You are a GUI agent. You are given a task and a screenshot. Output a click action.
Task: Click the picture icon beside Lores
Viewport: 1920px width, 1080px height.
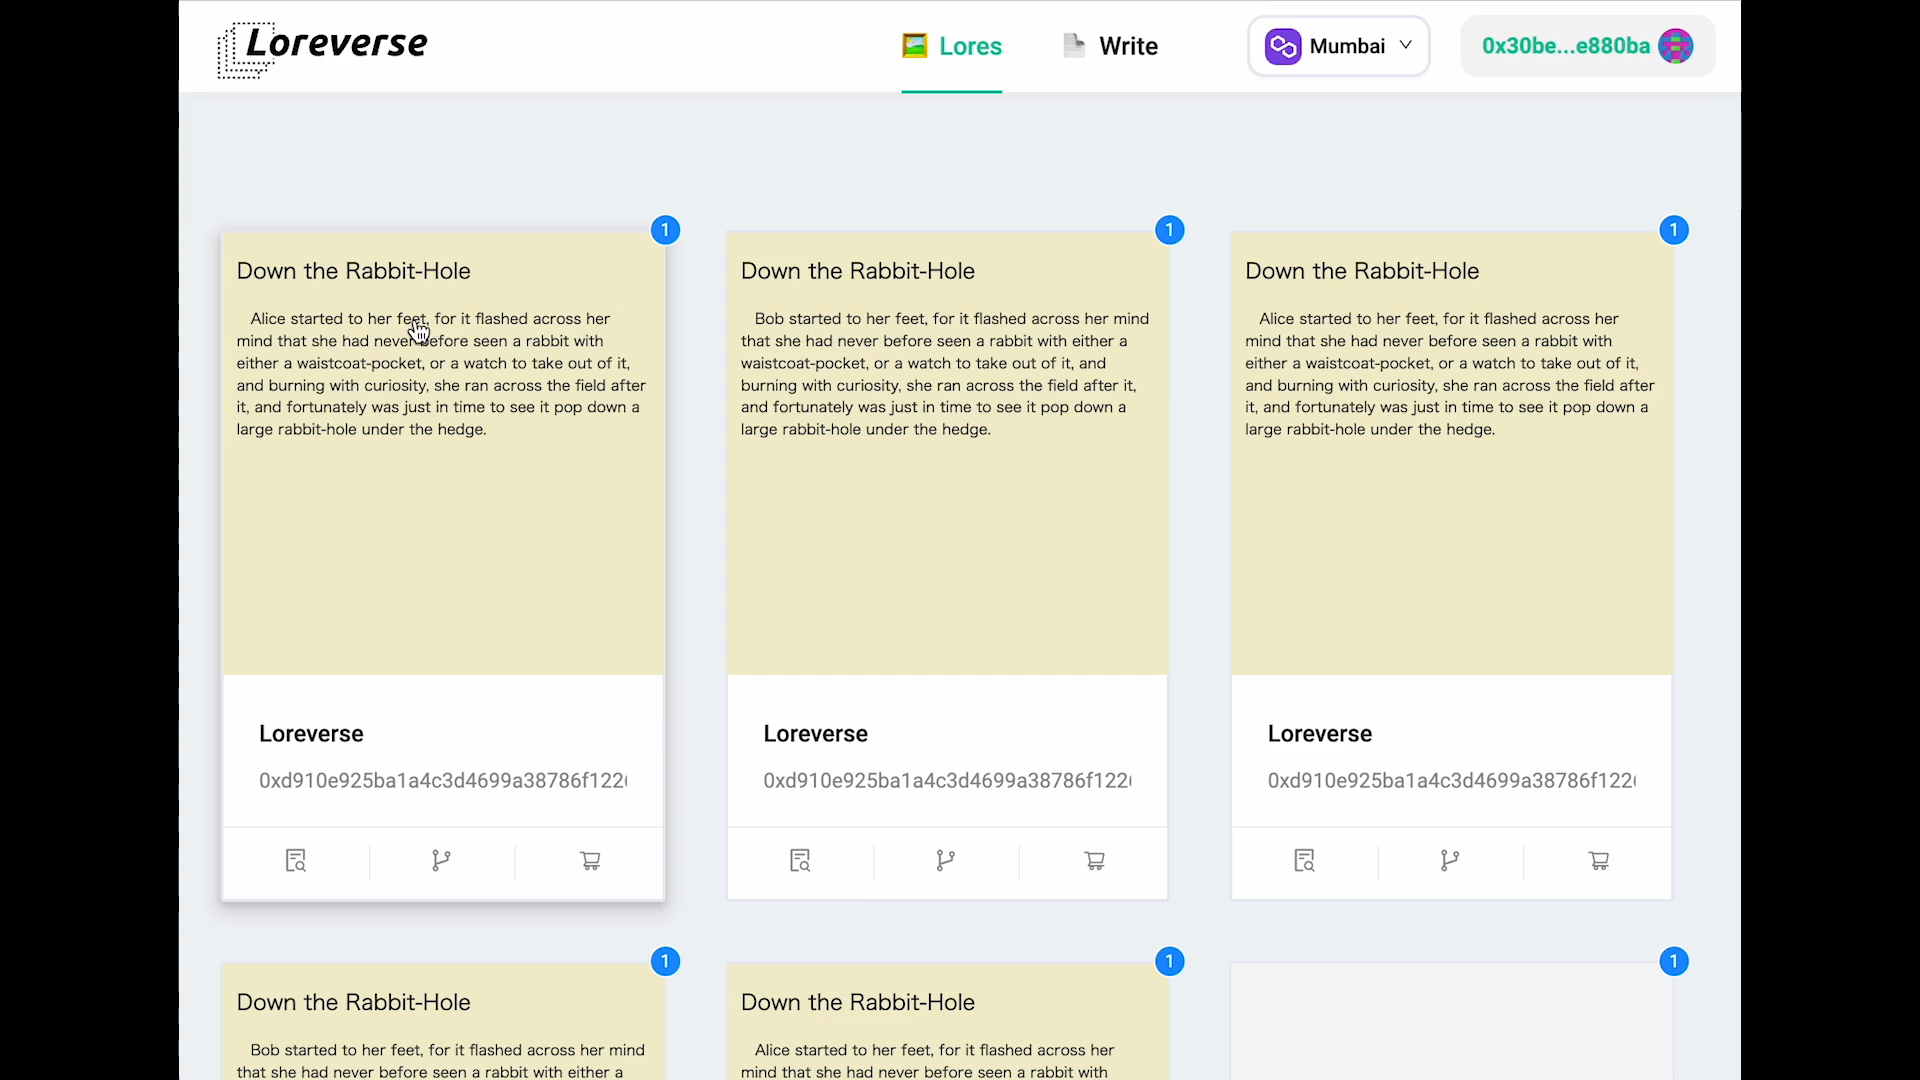914,46
